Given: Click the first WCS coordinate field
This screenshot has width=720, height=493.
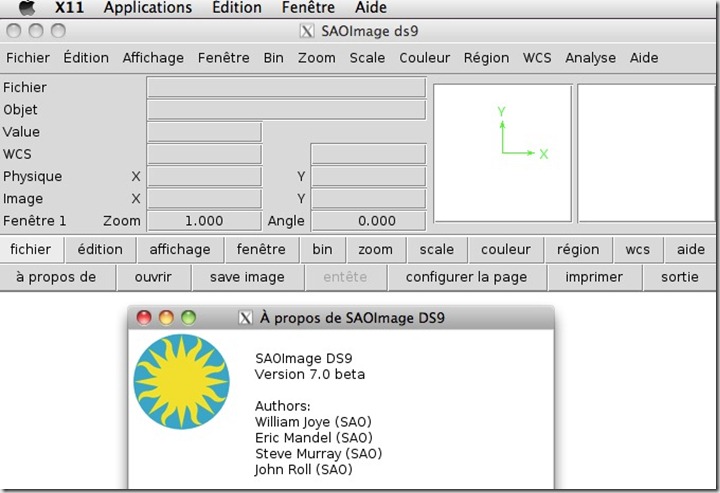Looking at the screenshot, I should tap(204, 154).
